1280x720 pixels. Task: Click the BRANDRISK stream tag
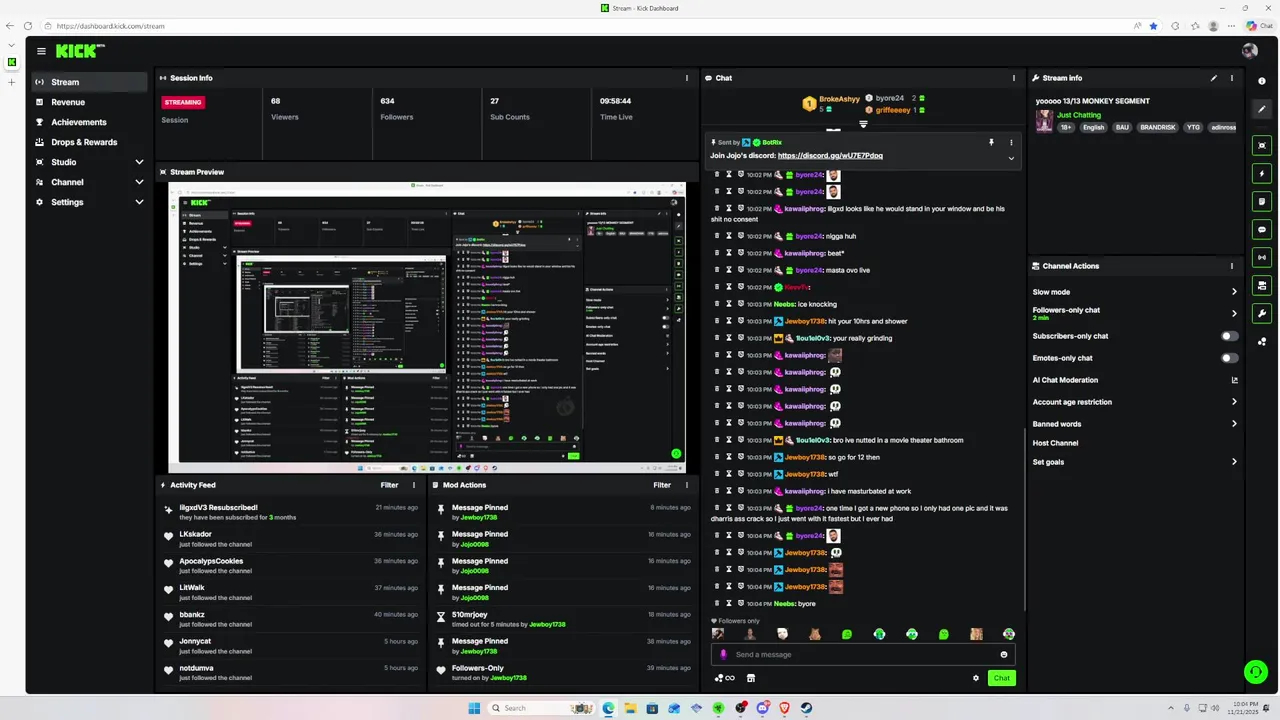1157,127
